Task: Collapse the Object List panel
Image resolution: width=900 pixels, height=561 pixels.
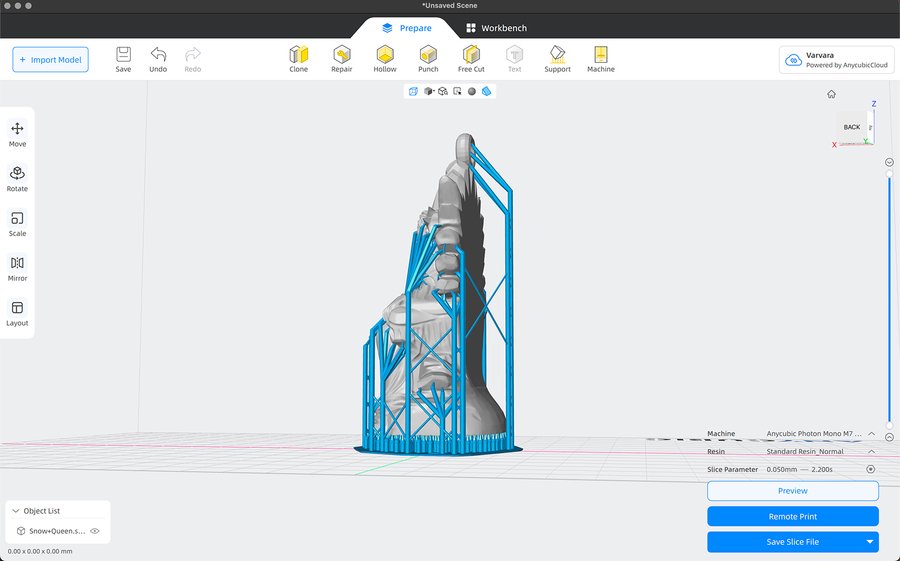Action: (x=16, y=511)
